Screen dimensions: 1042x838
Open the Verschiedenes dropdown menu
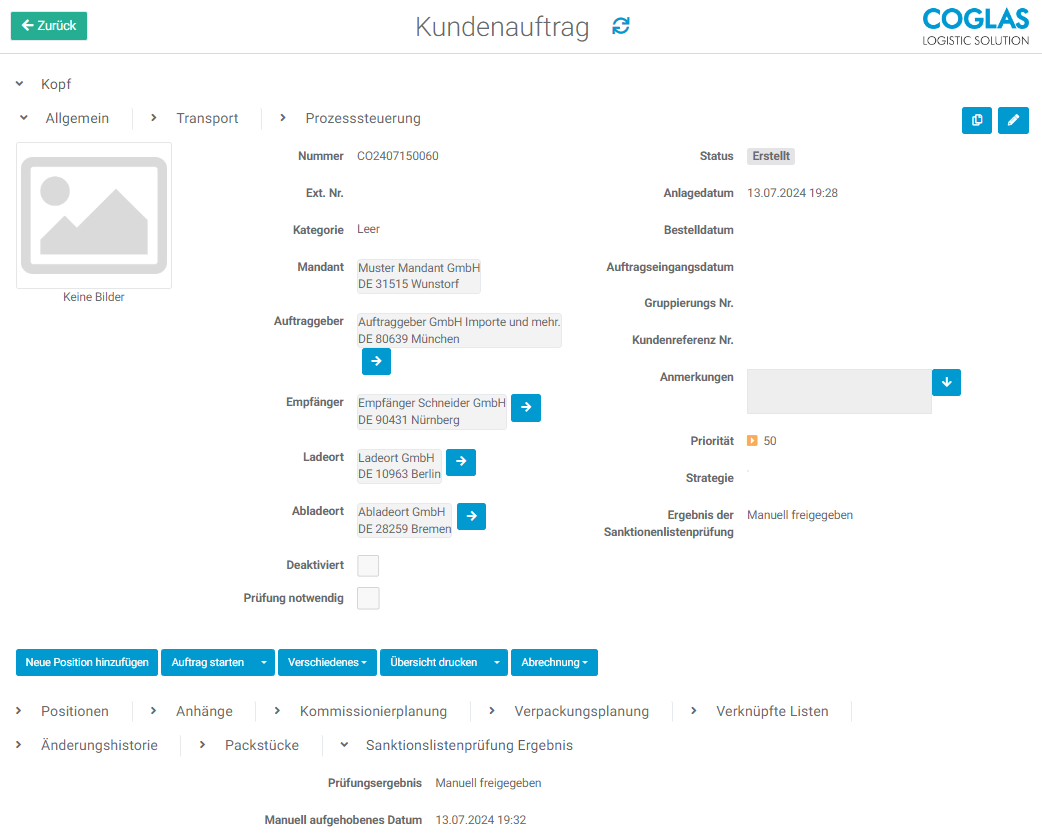click(x=327, y=663)
